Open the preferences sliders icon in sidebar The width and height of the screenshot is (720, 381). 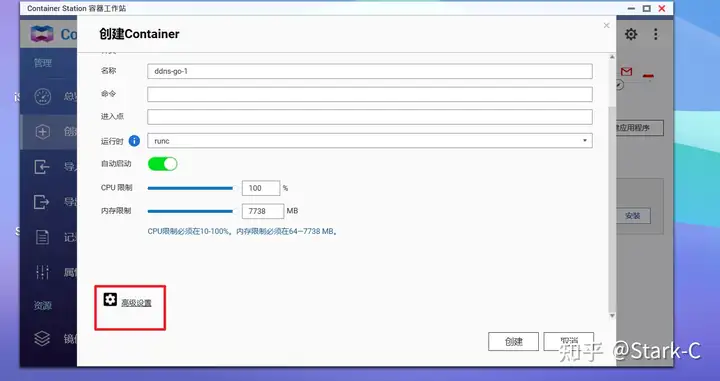pos(42,272)
